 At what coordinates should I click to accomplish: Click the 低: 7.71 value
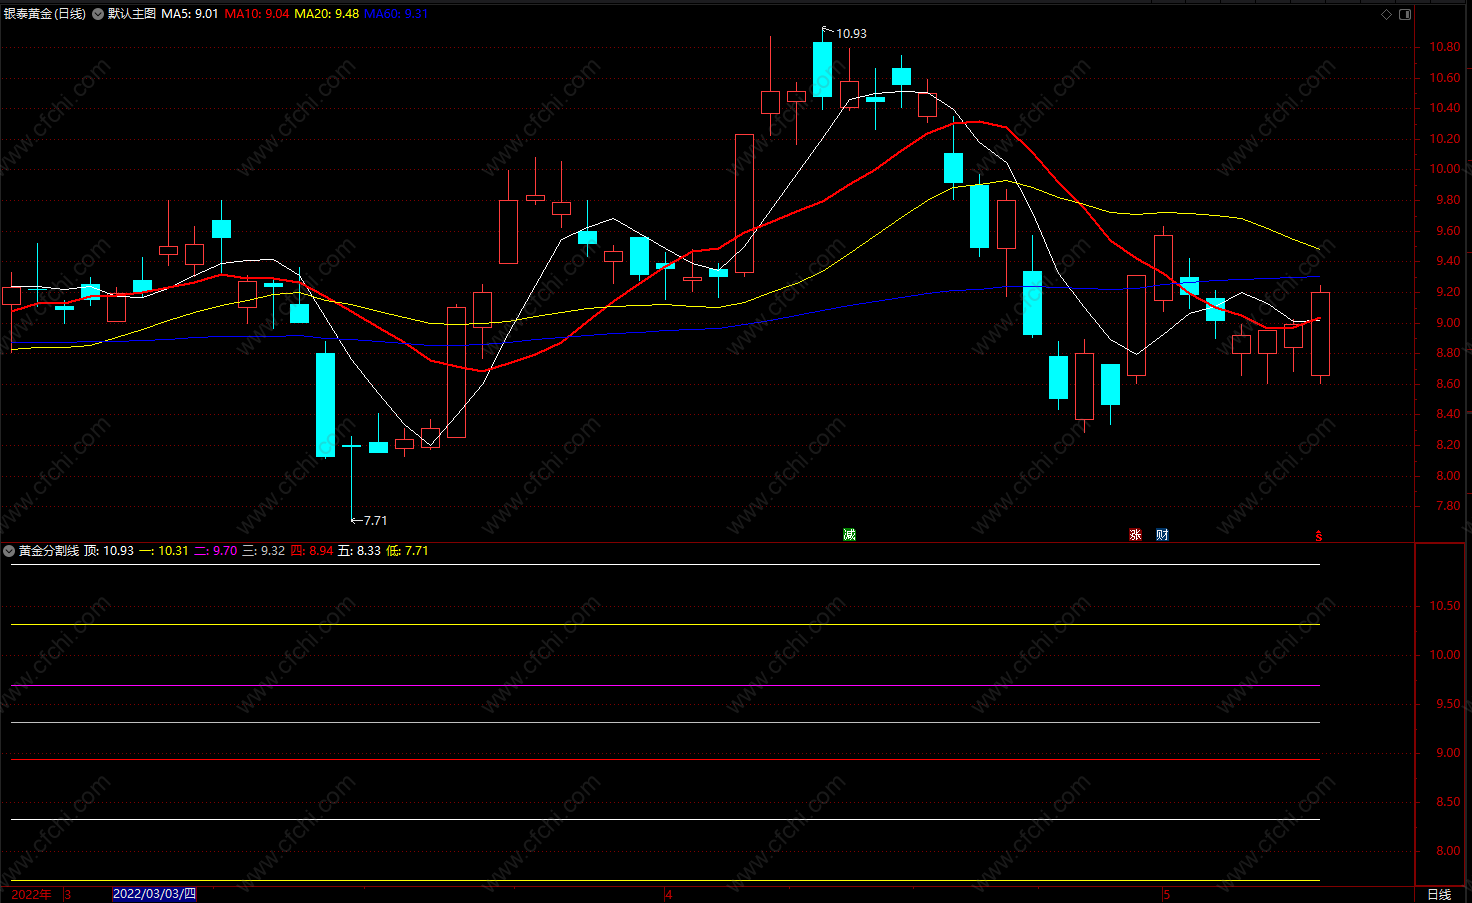408,551
